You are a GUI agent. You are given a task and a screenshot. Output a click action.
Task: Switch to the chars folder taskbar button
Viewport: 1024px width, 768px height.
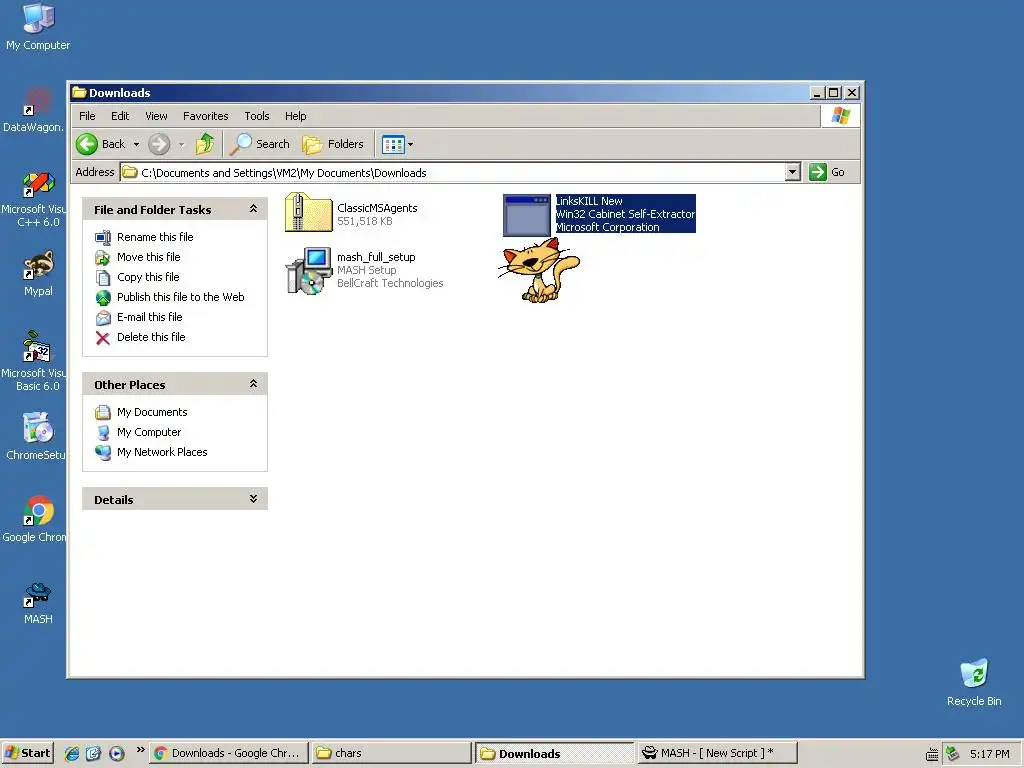pos(391,753)
